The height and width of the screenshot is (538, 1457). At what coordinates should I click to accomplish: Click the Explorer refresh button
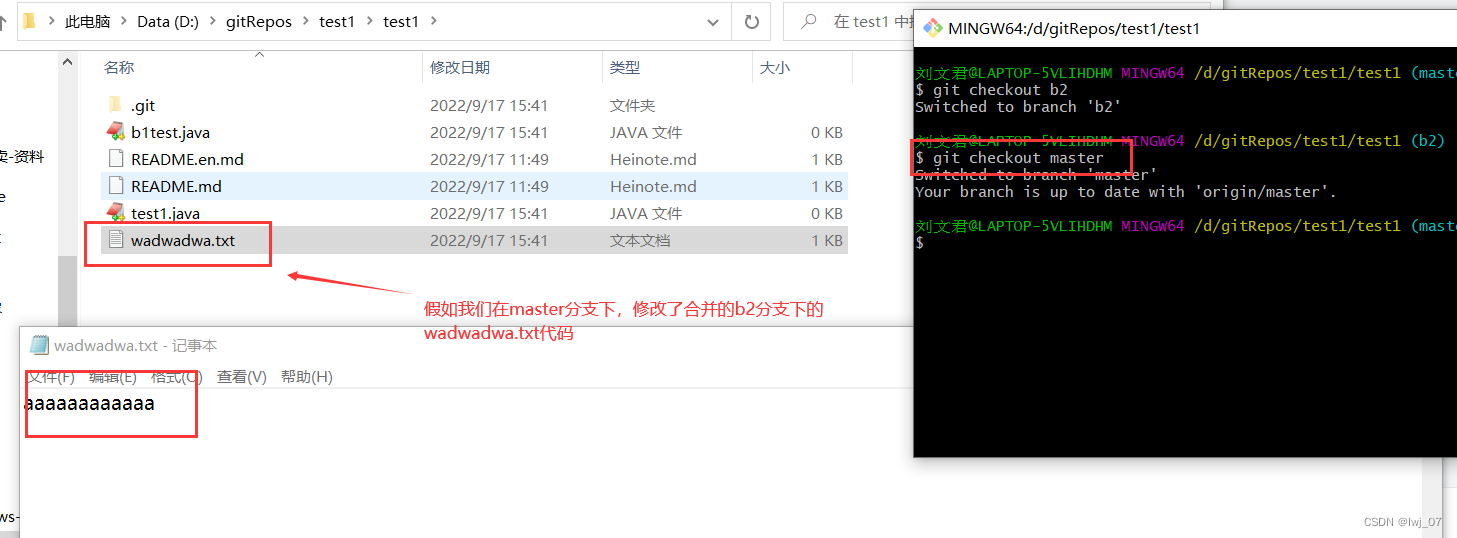click(752, 21)
